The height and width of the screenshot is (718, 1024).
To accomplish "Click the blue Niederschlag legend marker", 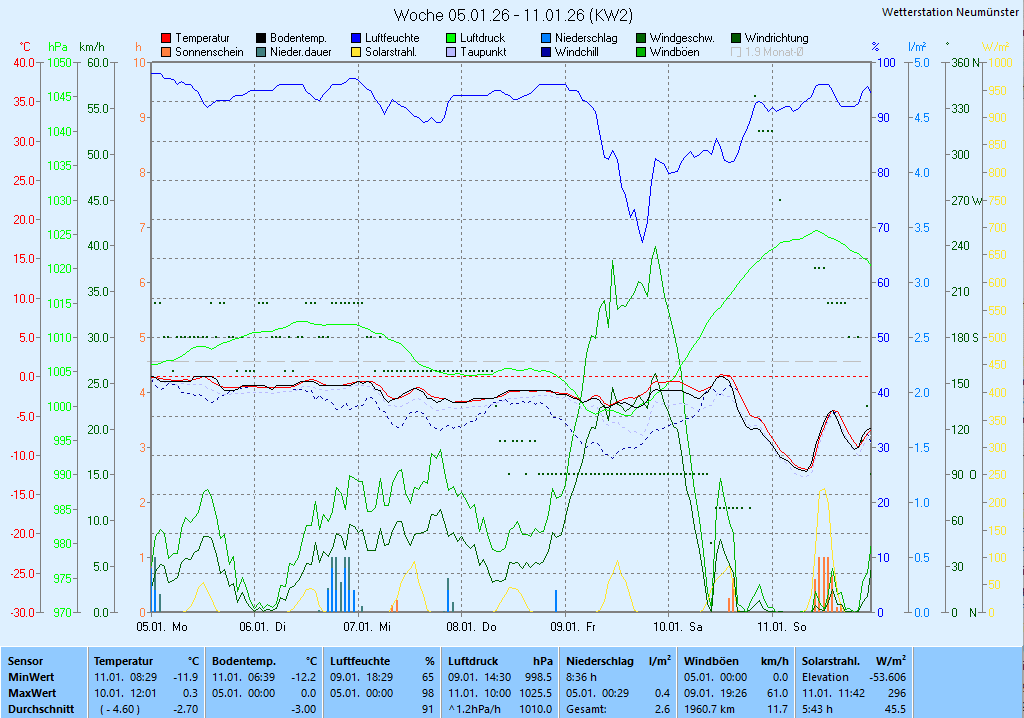I will [546, 38].
